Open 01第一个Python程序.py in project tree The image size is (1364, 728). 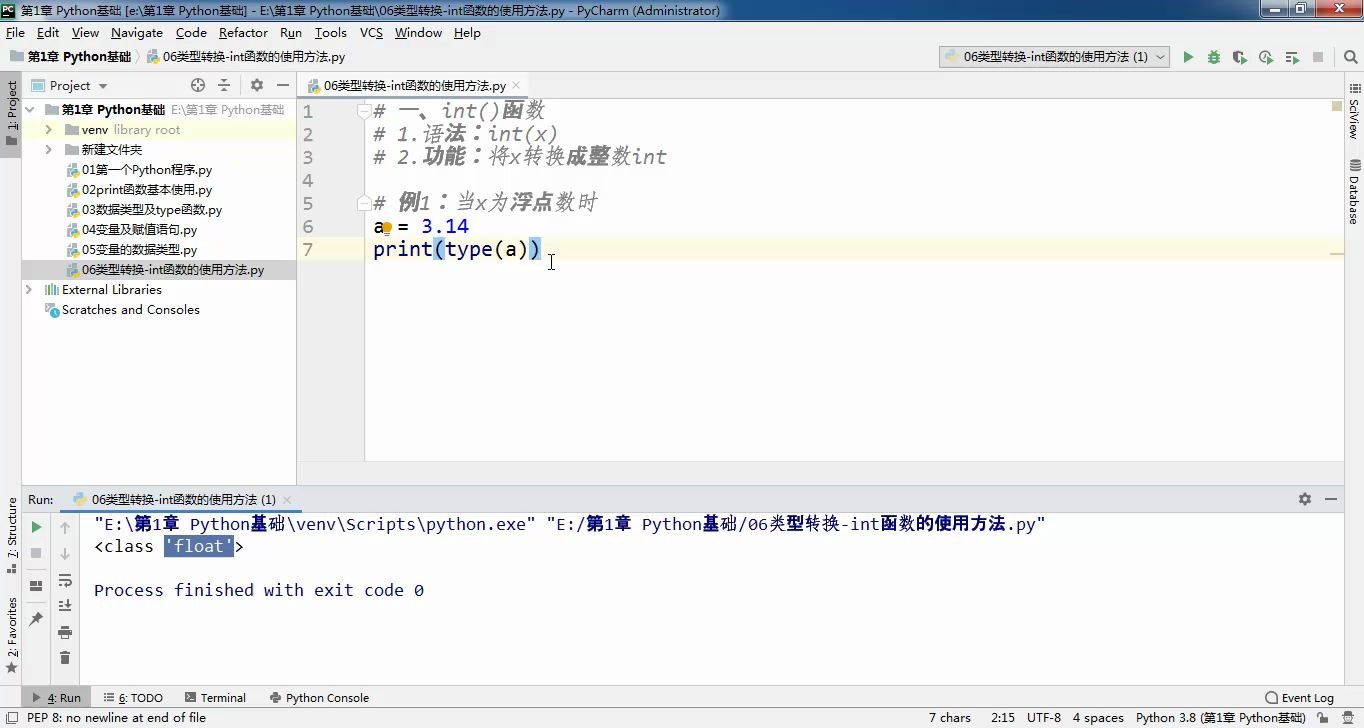click(146, 170)
